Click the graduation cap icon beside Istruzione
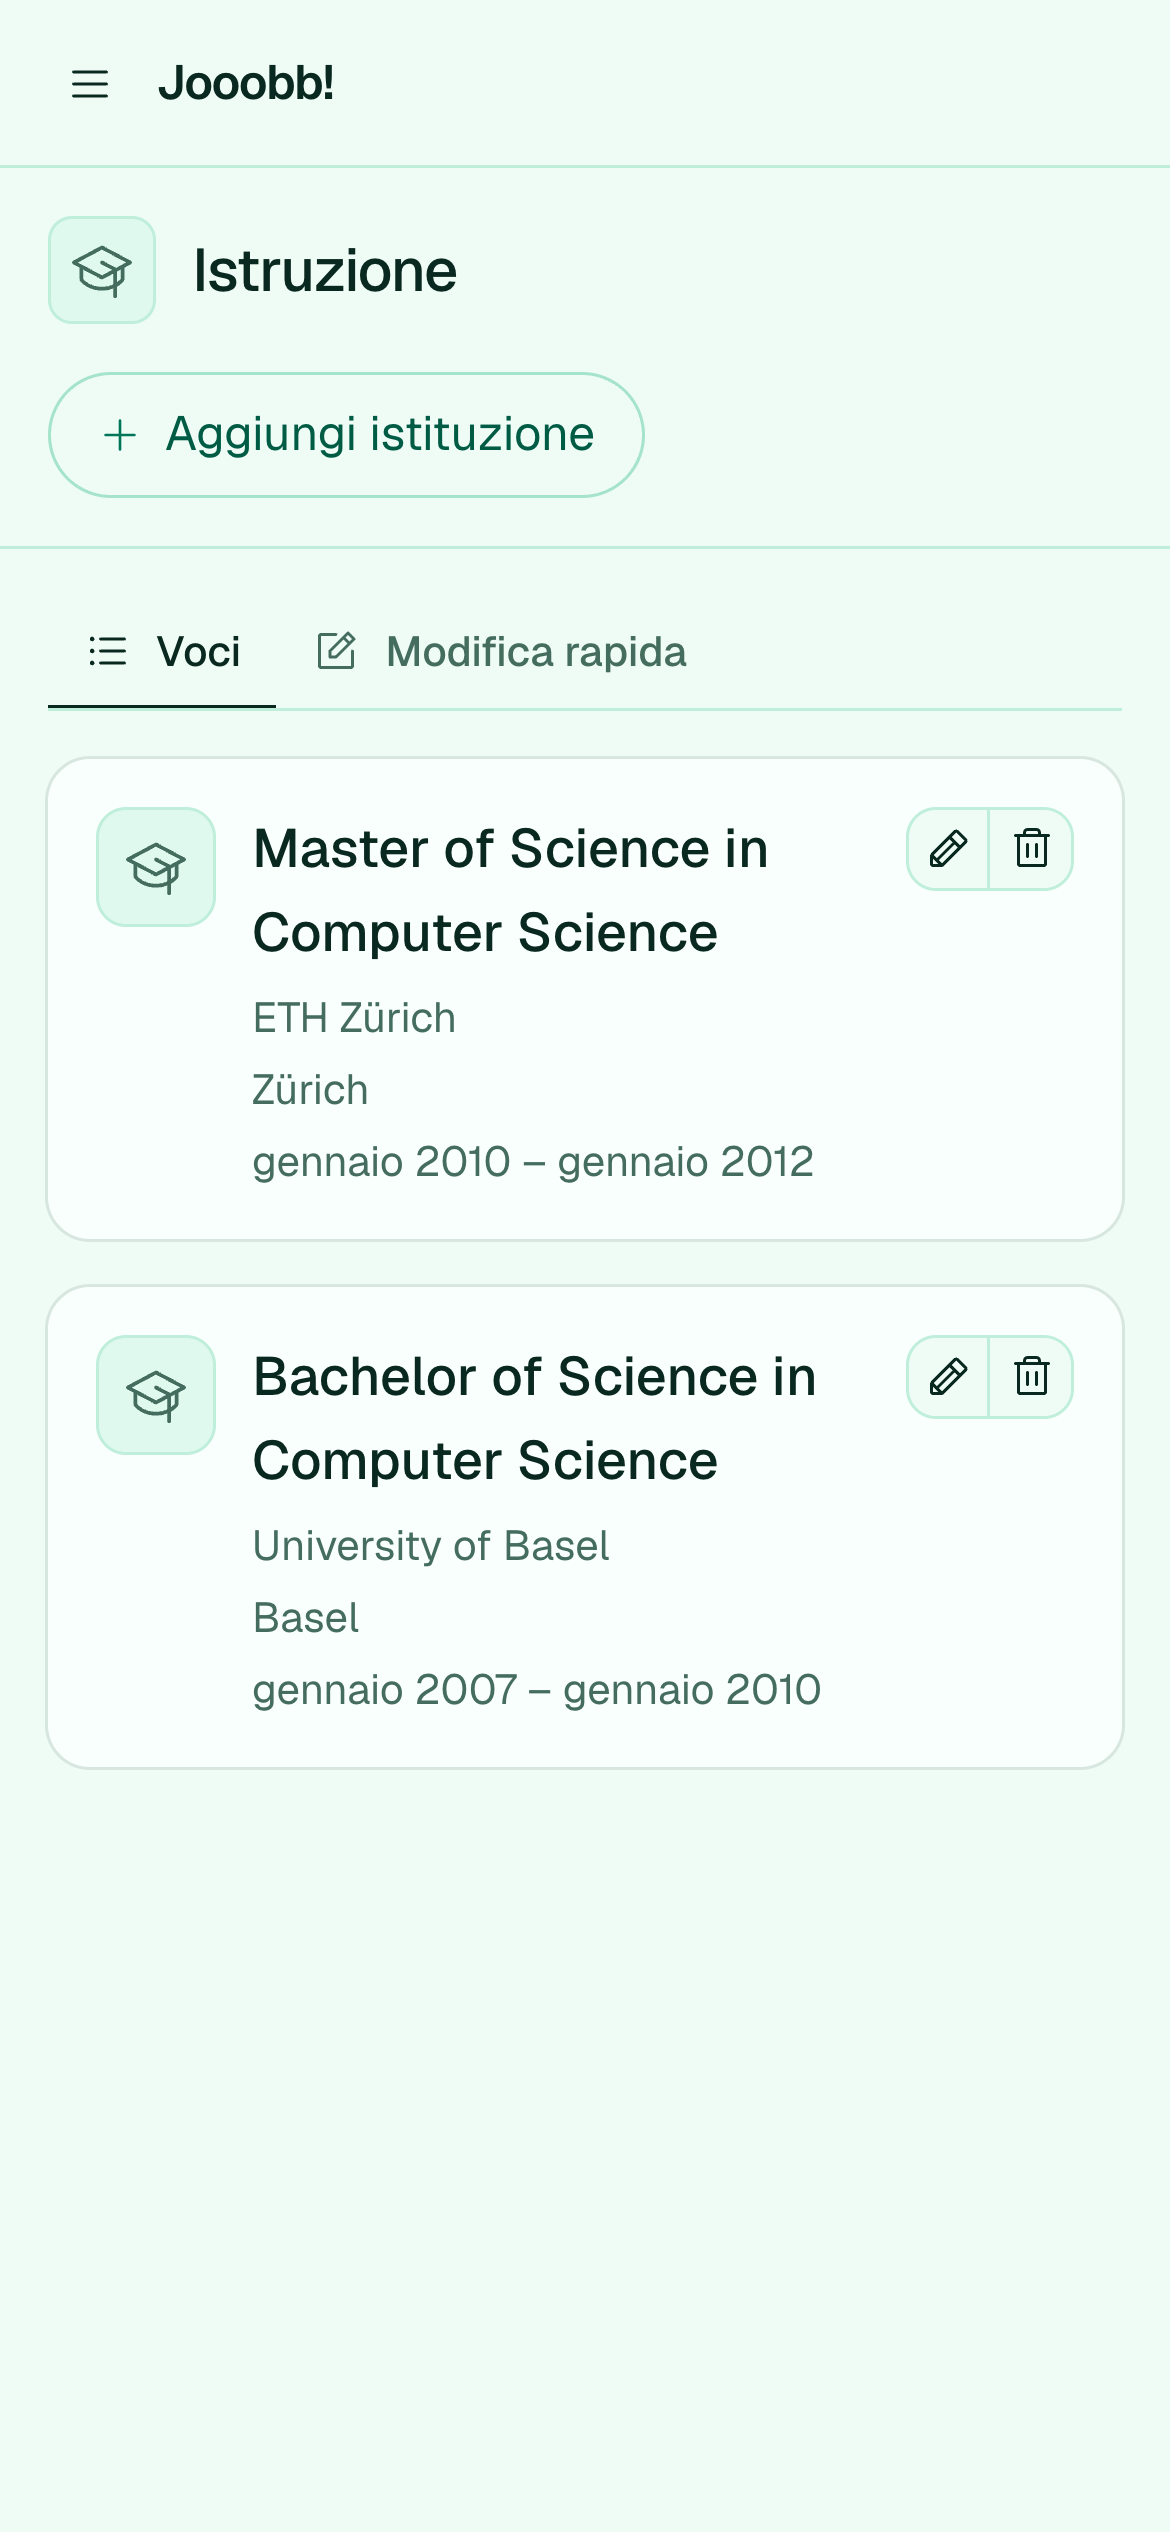1170x2532 pixels. click(102, 270)
